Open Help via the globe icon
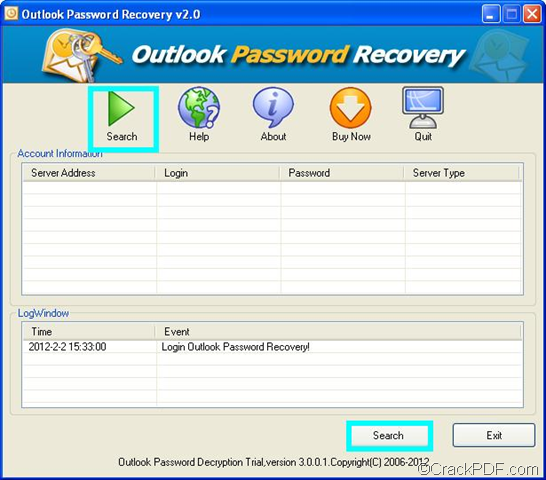The width and height of the screenshot is (546, 480). (199, 108)
